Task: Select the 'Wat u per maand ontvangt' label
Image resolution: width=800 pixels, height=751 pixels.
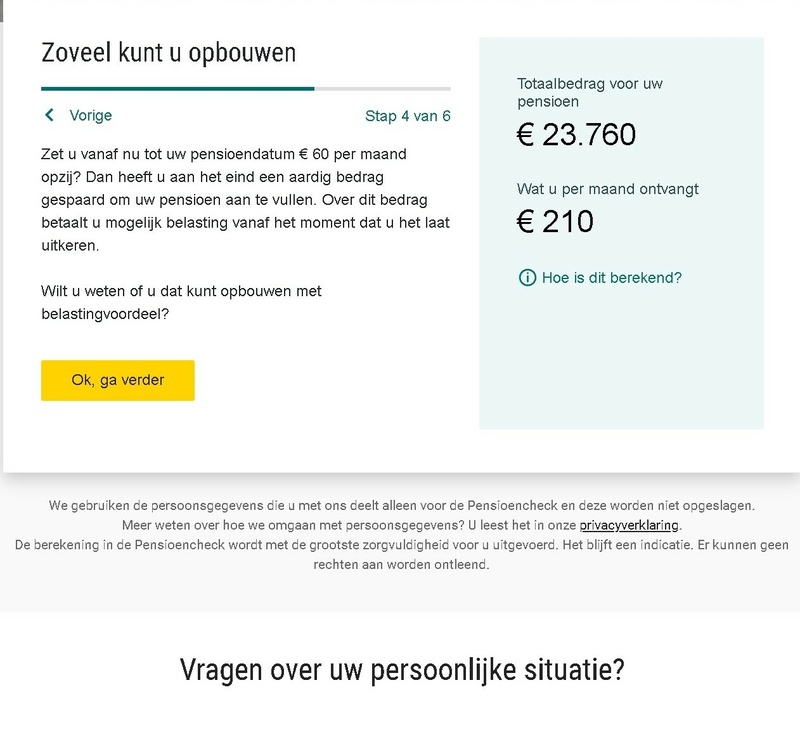Action: tap(607, 188)
